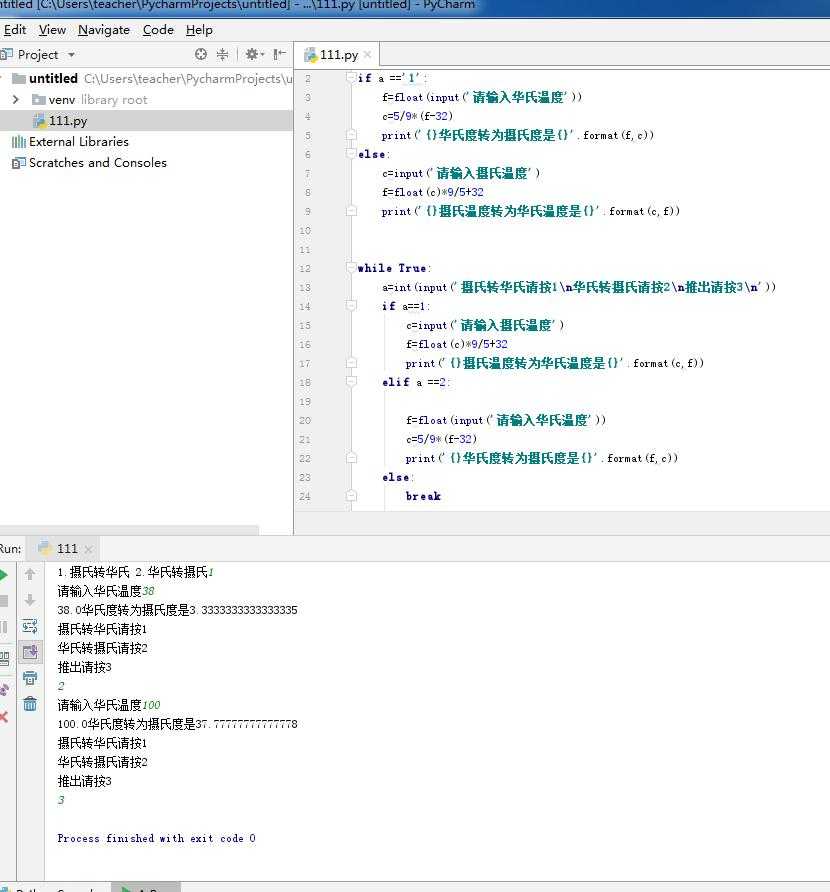Collapse all nodes in Project panel
Screen dimensions: 830x892
[x=222, y=54]
